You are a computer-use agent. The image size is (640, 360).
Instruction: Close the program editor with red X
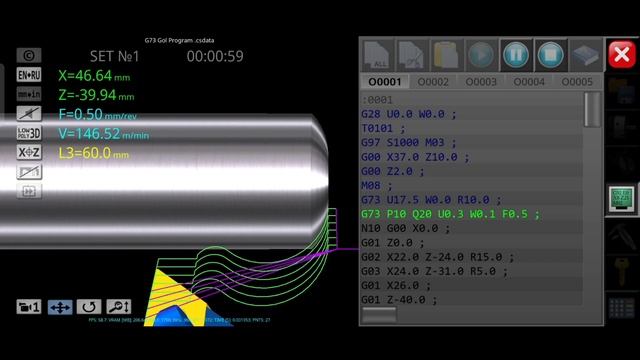click(x=622, y=54)
